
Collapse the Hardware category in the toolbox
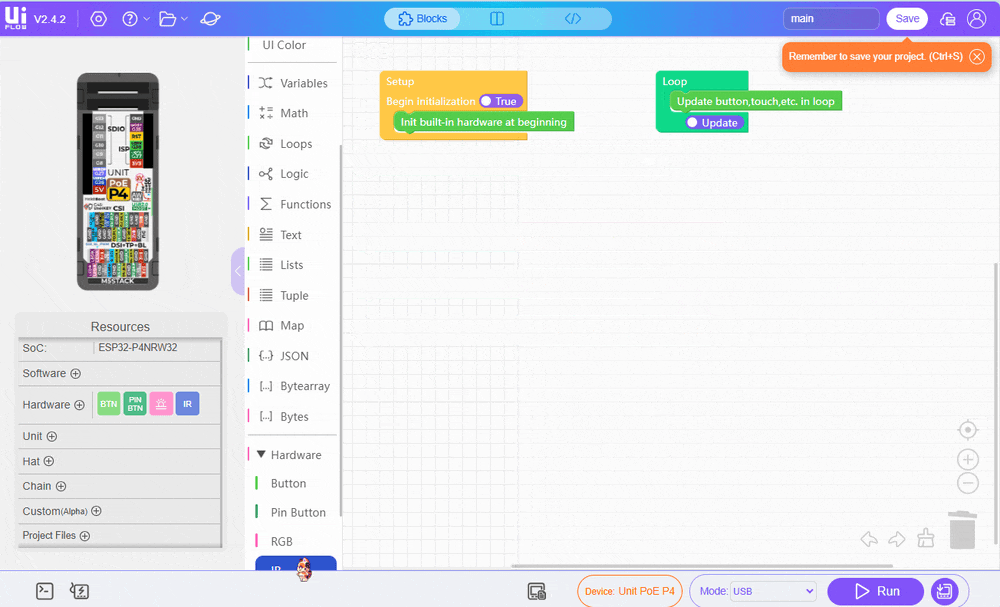click(262, 455)
